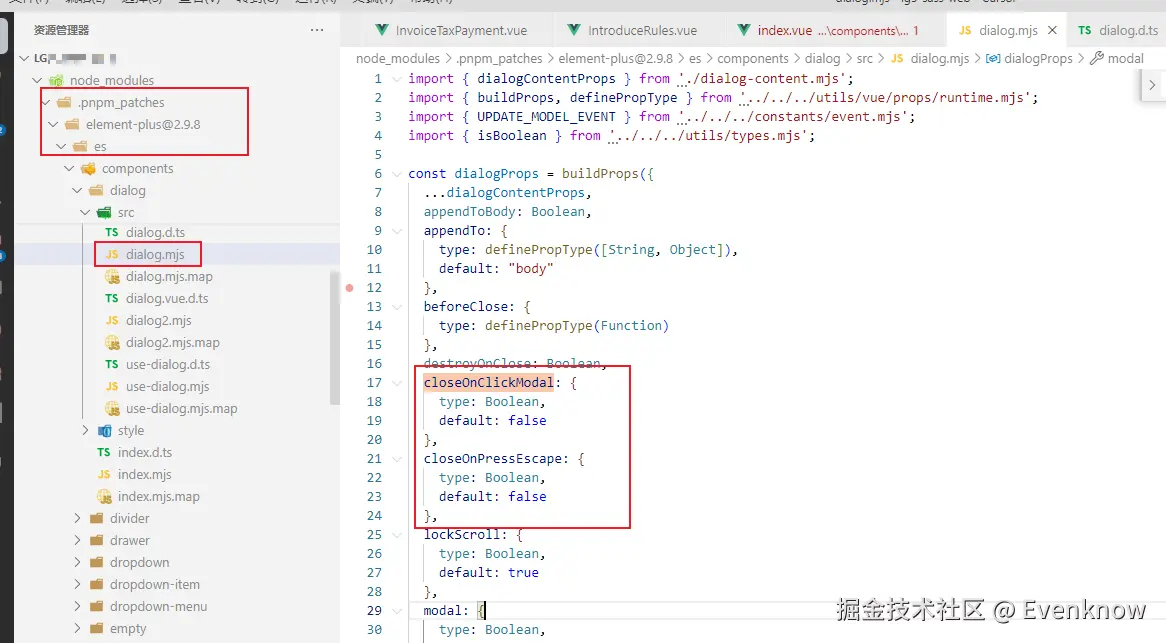Expand the empty folder
This screenshot has height=643, width=1166.
128,629
